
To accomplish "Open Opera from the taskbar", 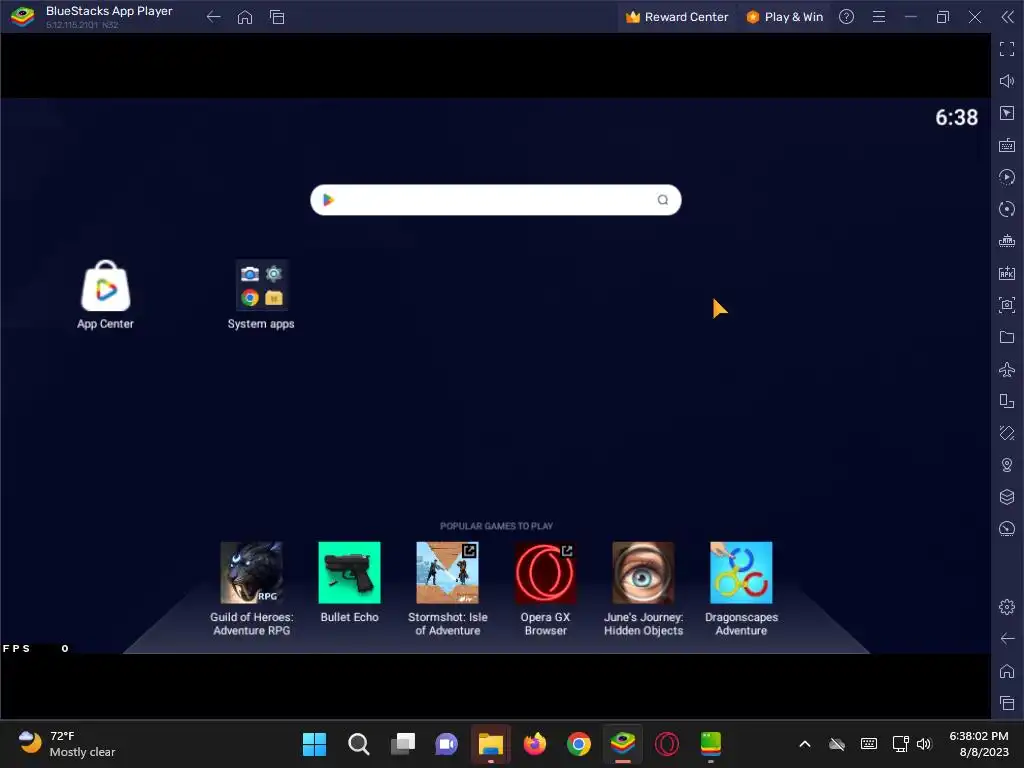I will (667, 744).
